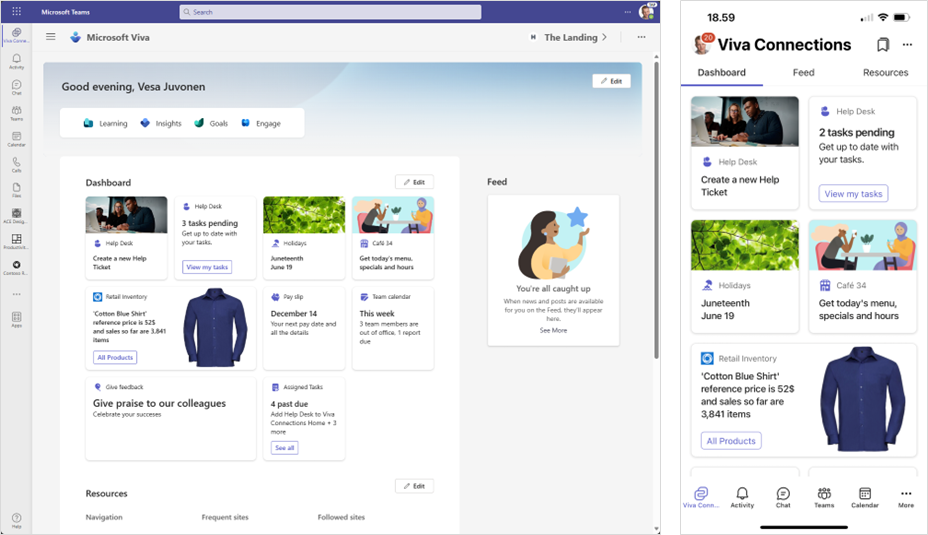Screen dimensions: 928x535
Task: Open the Productivity app in sidebar
Action: point(17,241)
